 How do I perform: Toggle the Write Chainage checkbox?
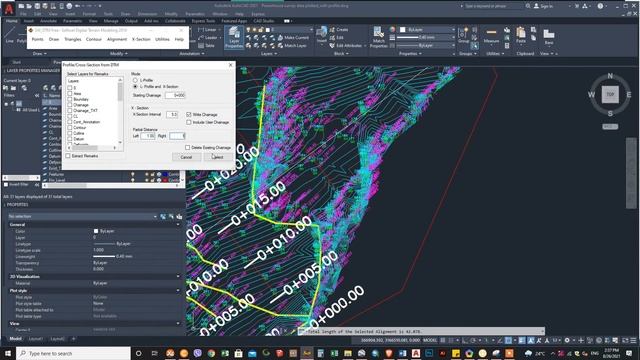189,115
